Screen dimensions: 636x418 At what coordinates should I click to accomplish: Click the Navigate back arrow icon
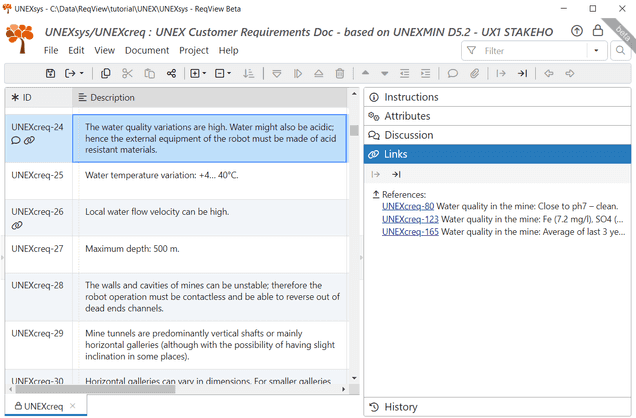pyautogui.click(x=549, y=73)
